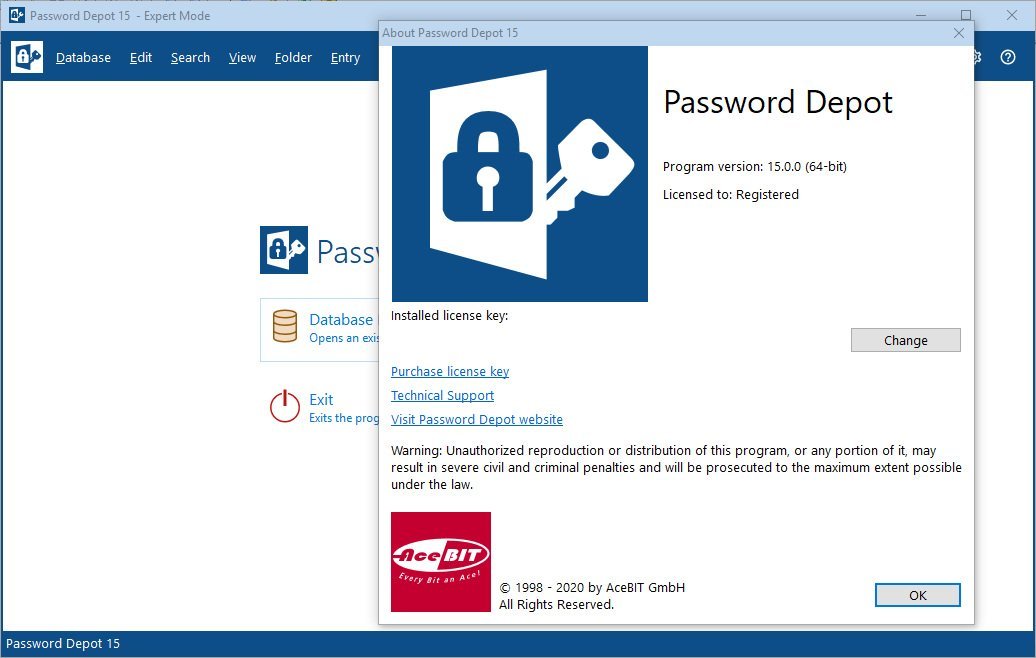Click the Exit option text
1036x658 pixels.
pyautogui.click(x=321, y=400)
